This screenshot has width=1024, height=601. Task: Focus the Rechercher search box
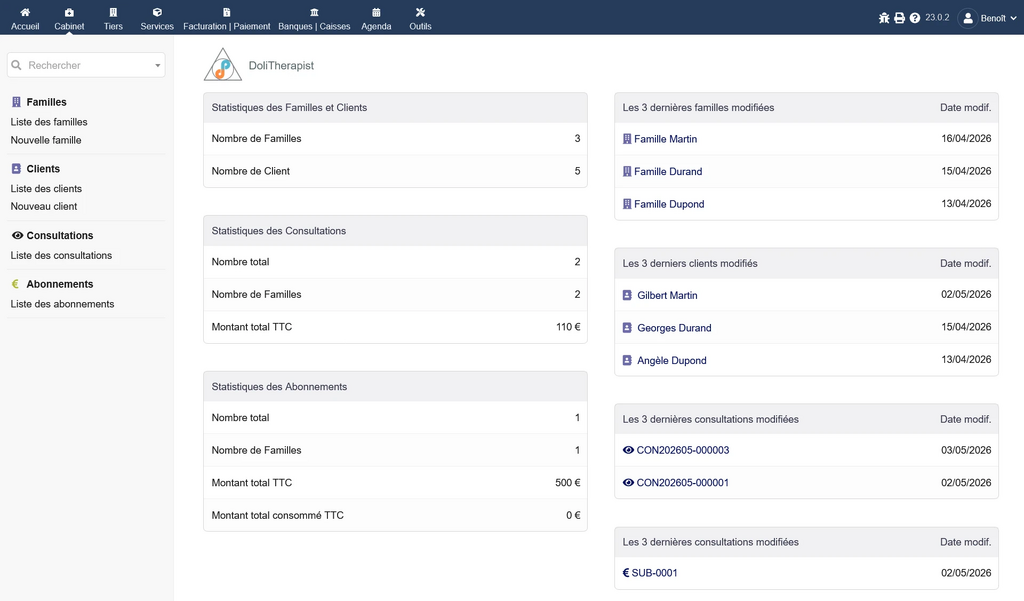tap(86, 65)
